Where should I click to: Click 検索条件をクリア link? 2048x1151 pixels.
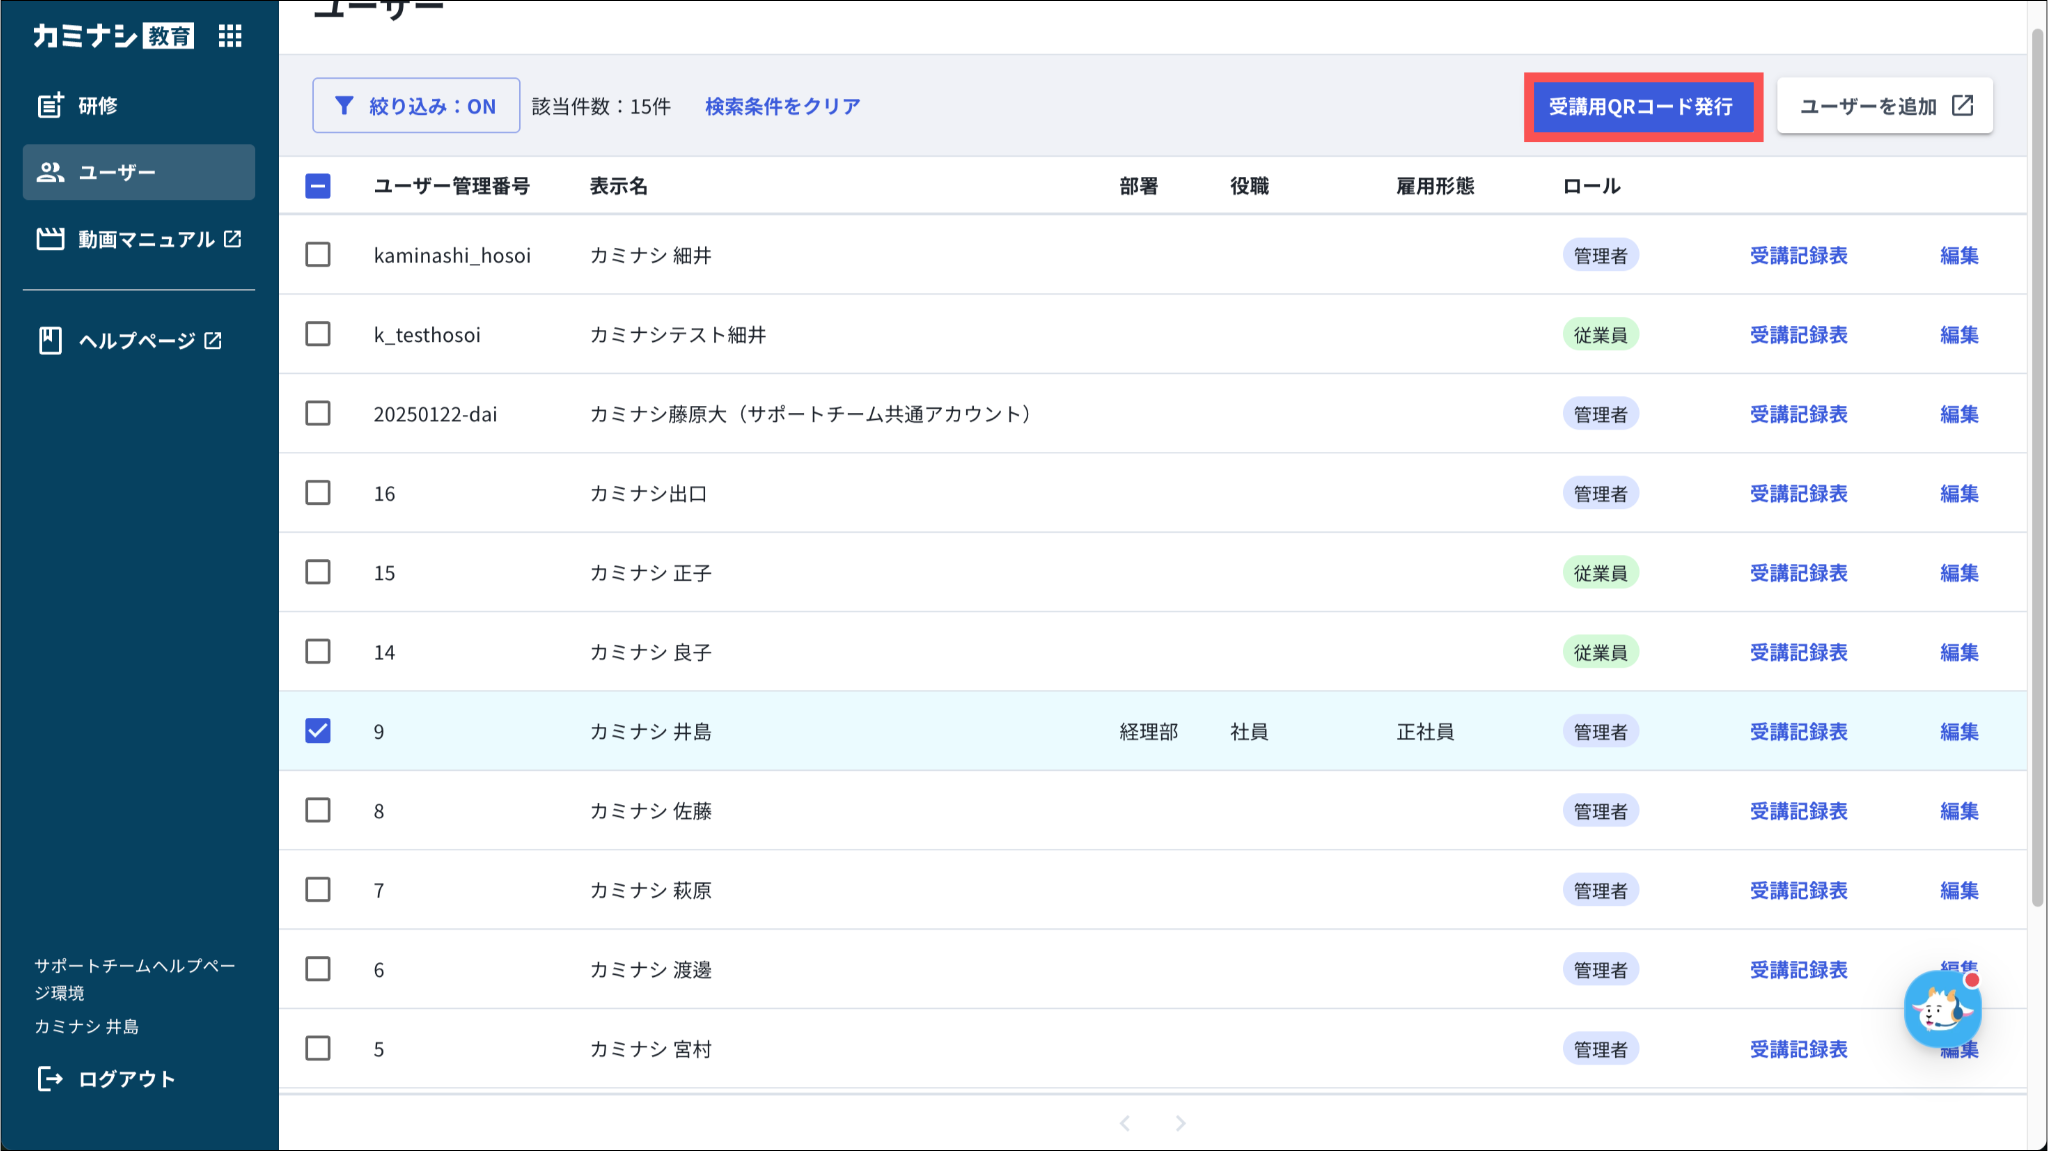tap(782, 106)
